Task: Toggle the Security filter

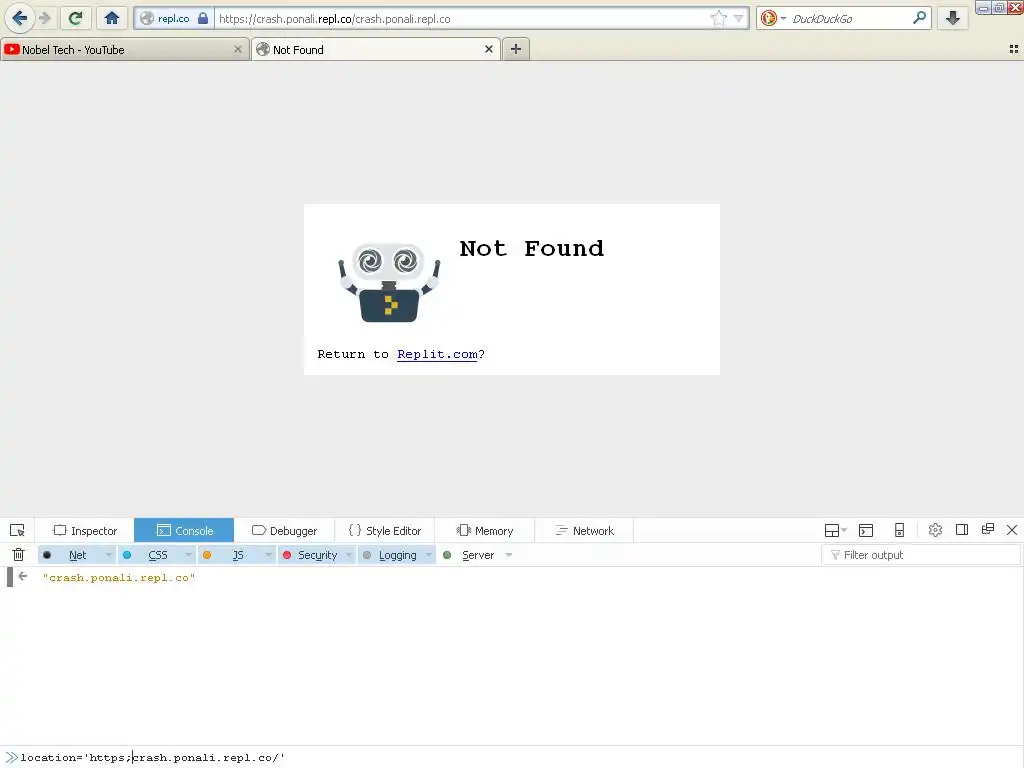Action: (310, 555)
